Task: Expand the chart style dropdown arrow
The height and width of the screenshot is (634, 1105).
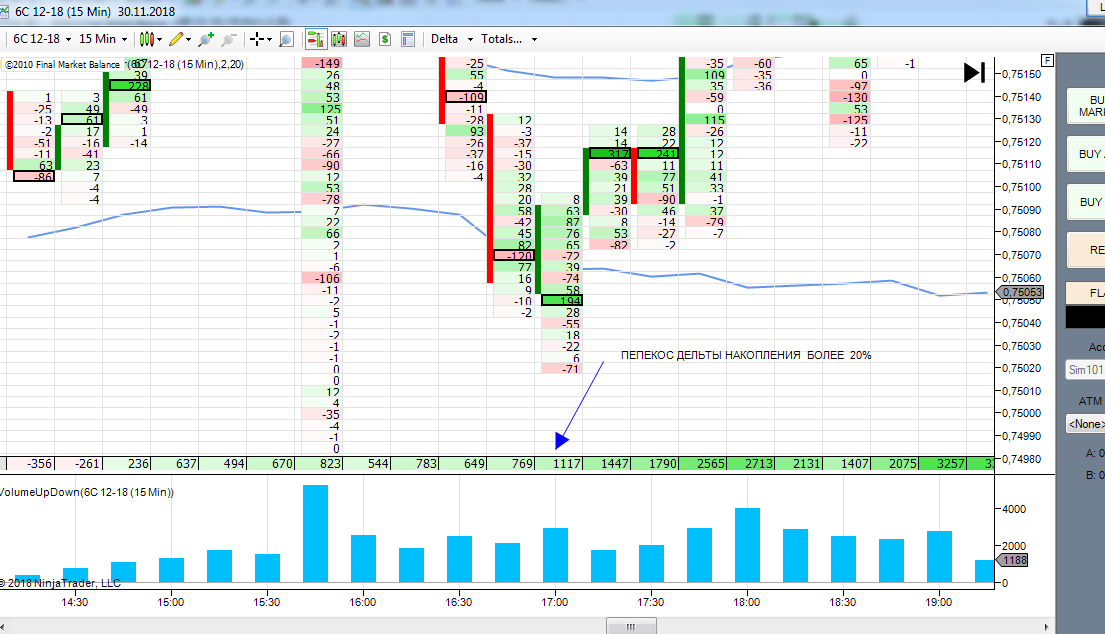Action: point(160,40)
